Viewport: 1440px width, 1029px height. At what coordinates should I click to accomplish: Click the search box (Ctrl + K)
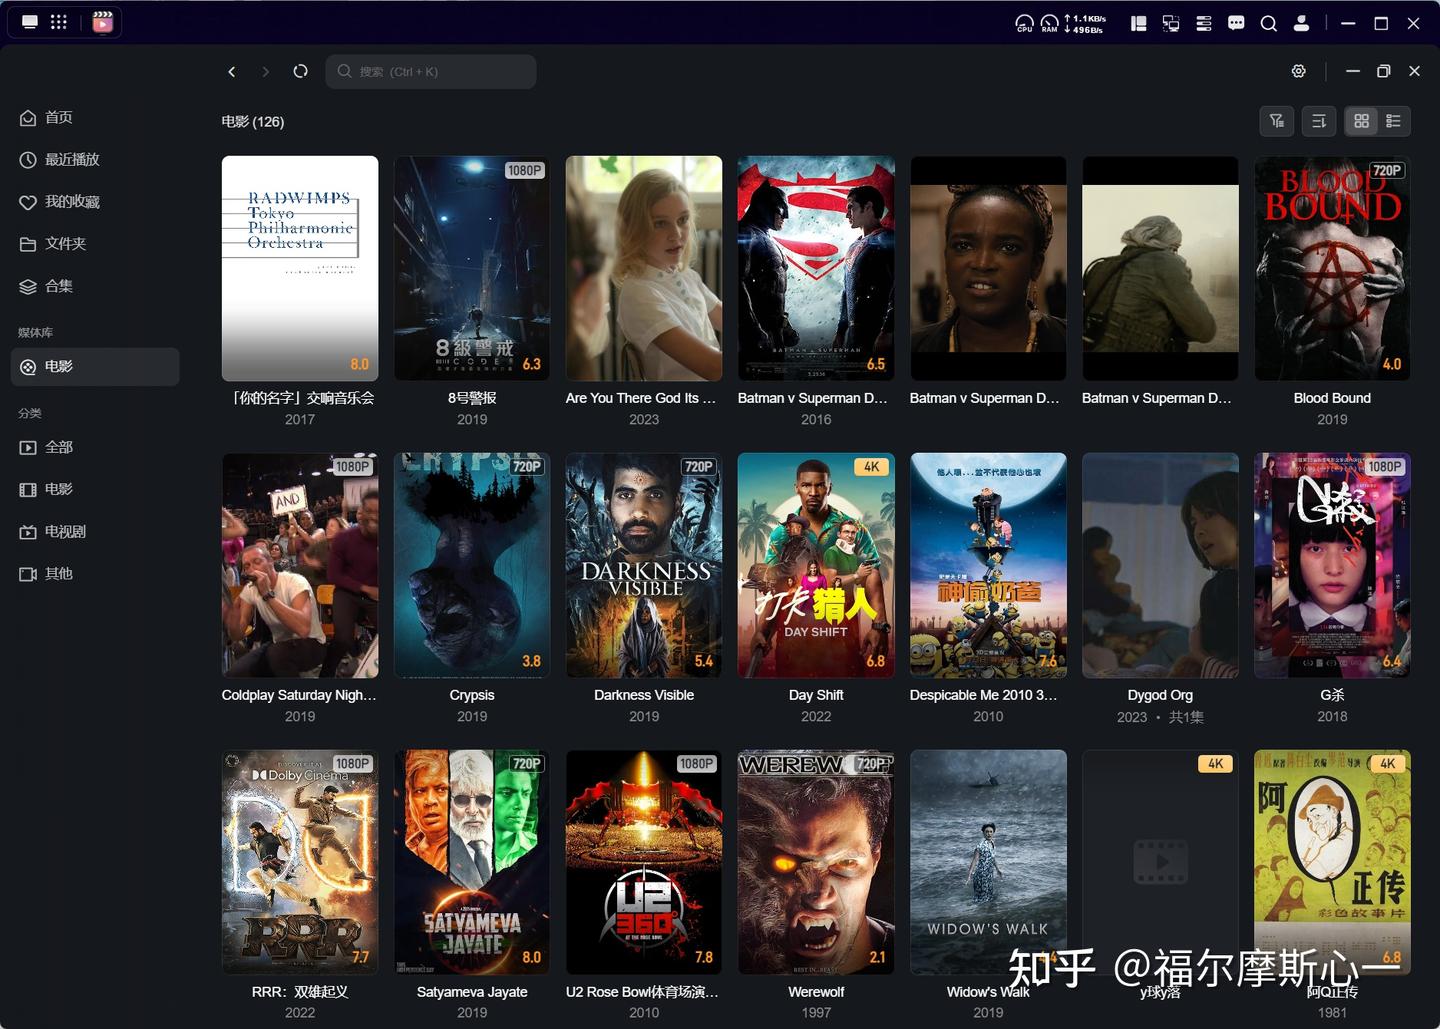click(431, 72)
